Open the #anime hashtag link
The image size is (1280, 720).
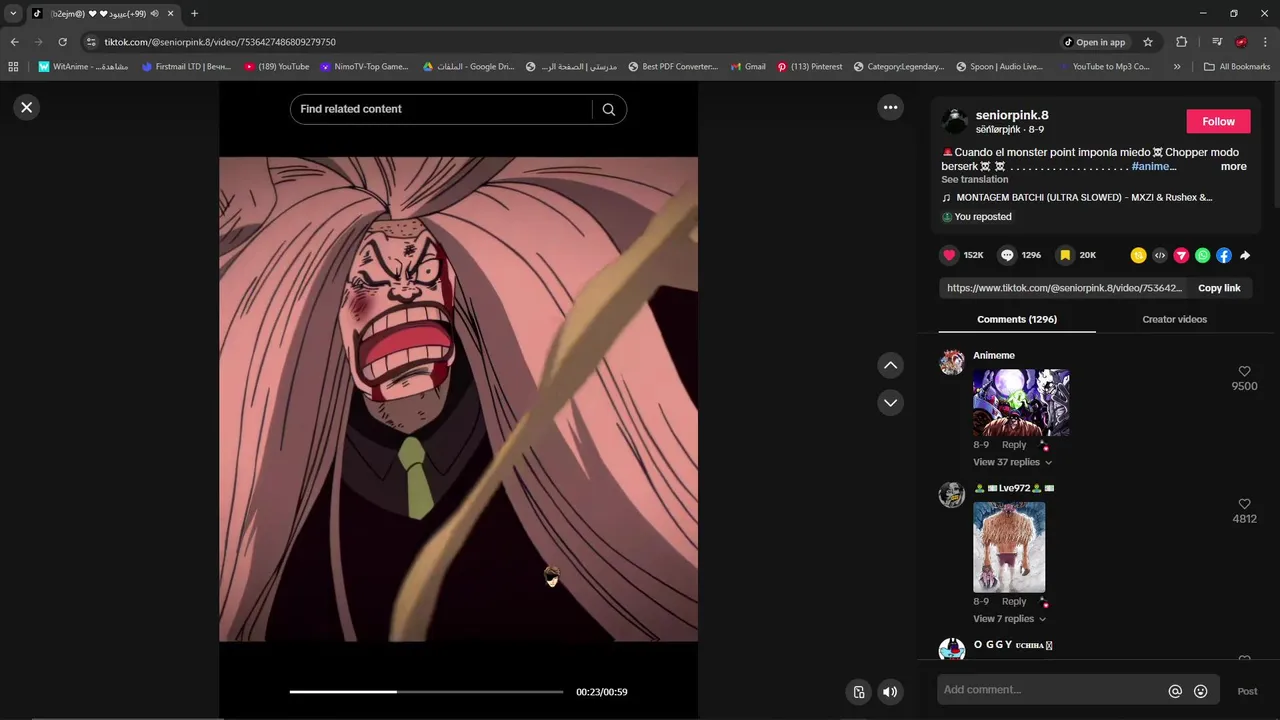[x=1153, y=167]
